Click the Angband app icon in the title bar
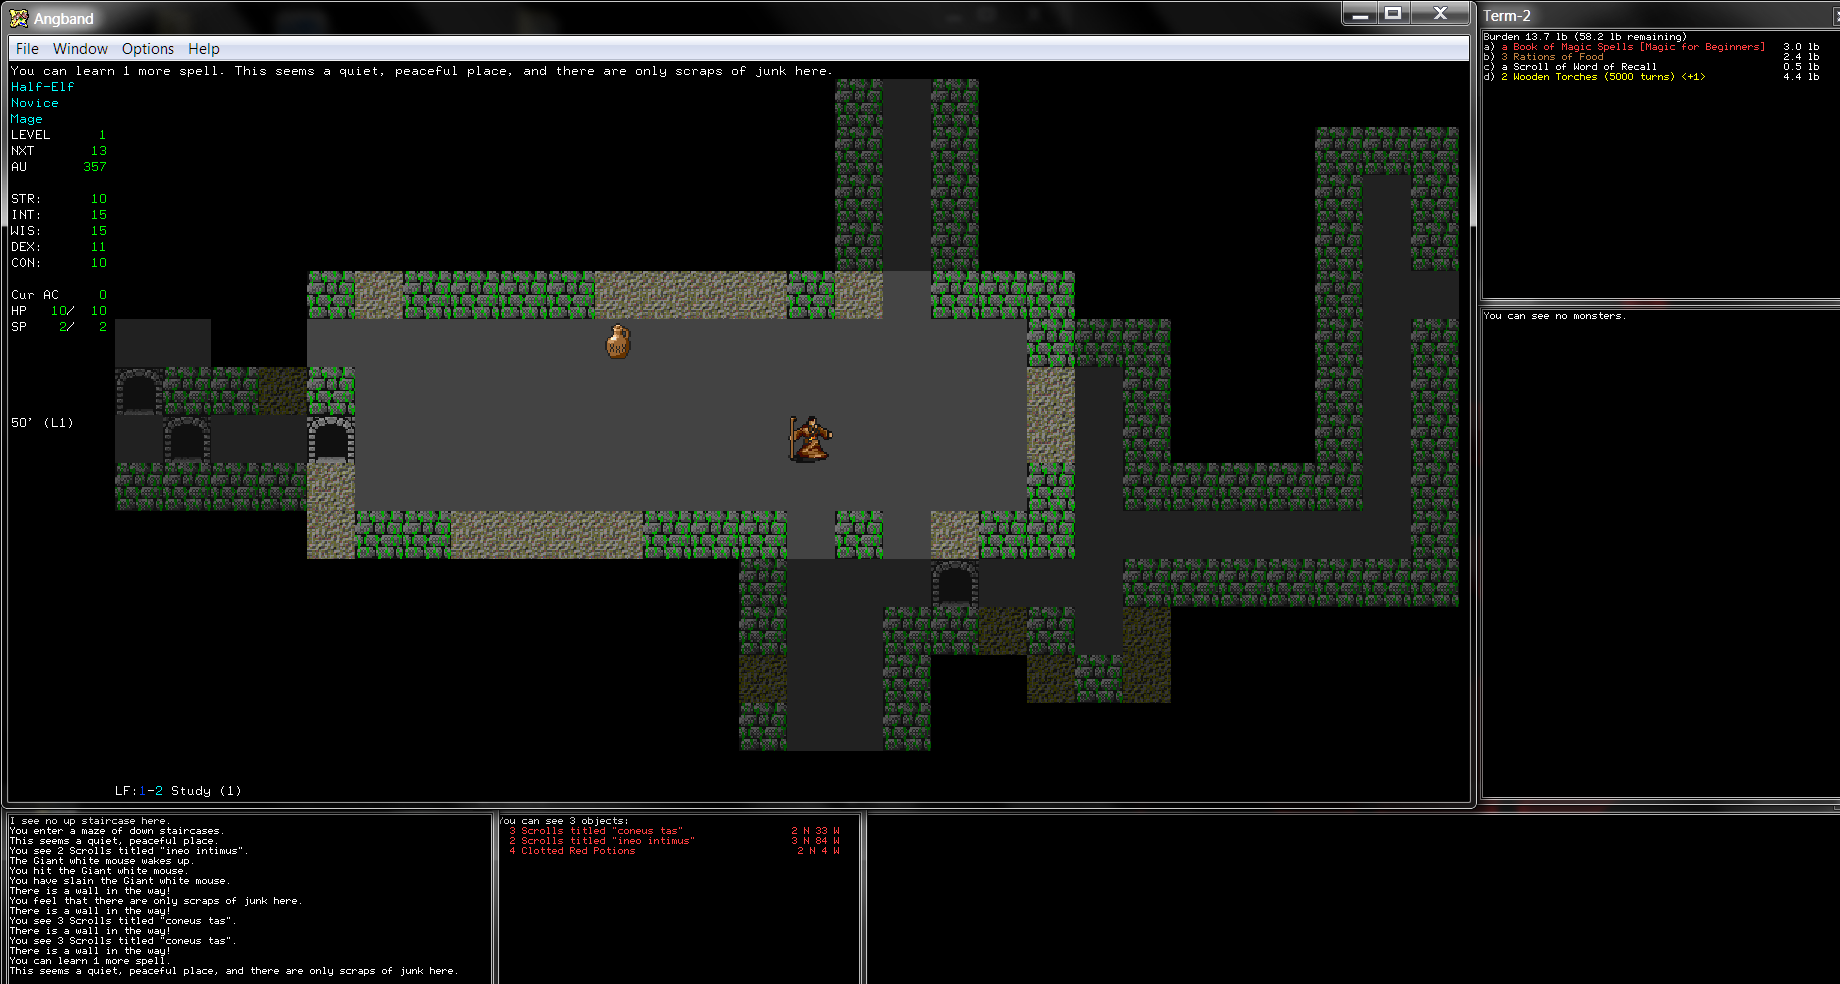The width and height of the screenshot is (1840, 984). click(19, 17)
